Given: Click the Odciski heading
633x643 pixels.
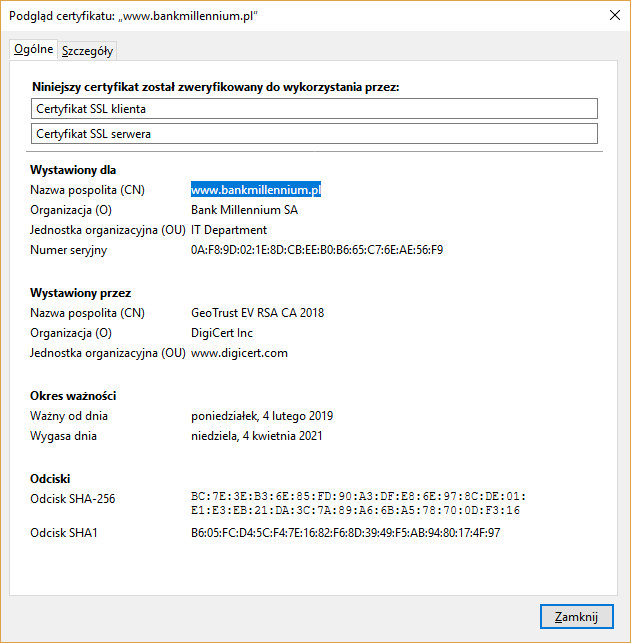Looking at the screenshot, I should click(x=50, y=479).
